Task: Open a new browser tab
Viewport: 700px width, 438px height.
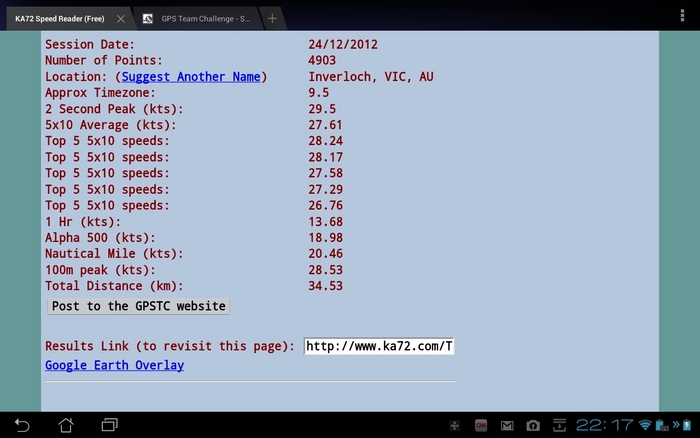Action: (272, 18)
